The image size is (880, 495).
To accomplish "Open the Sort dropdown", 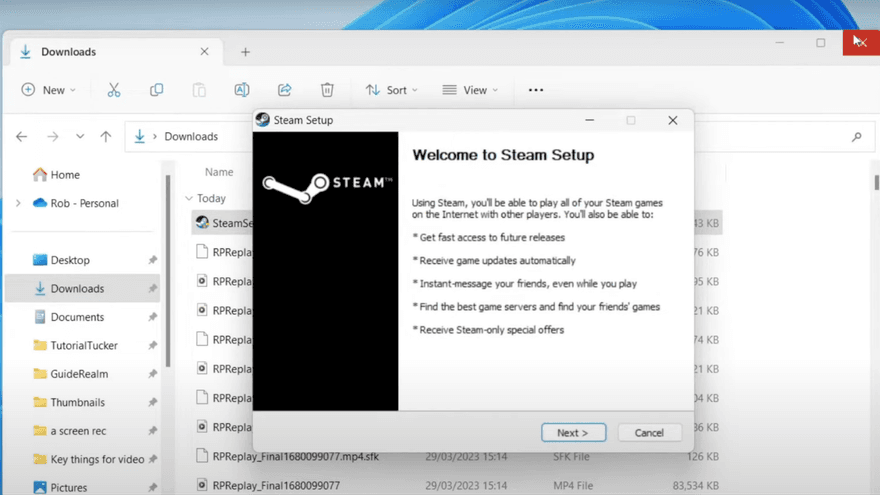I will 391,90.
